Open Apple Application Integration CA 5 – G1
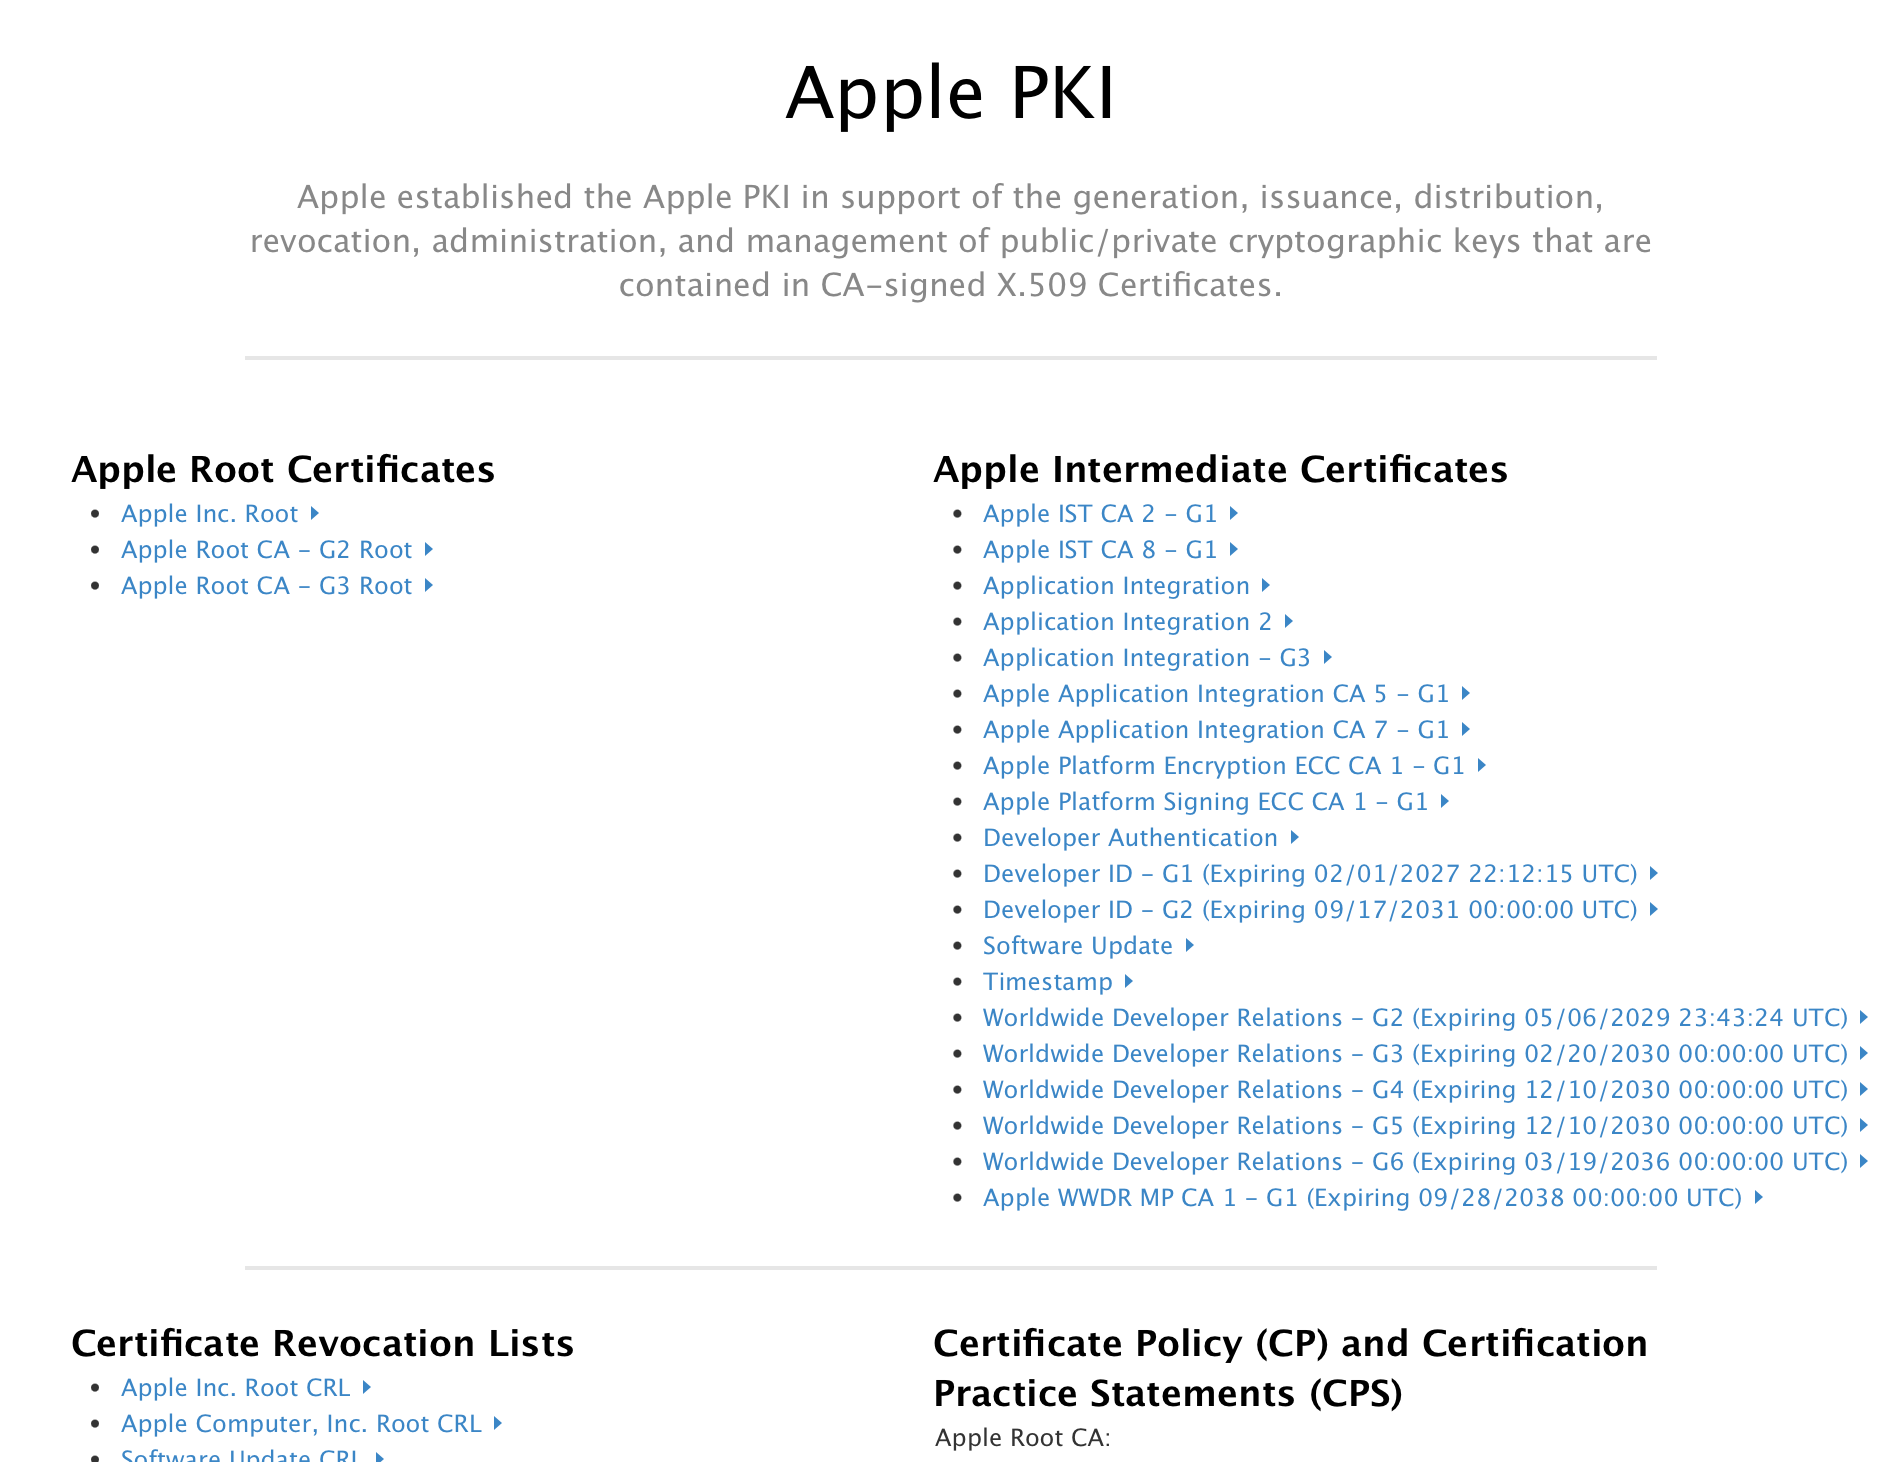Image resolution: width=1898 pixels, height=1462 pixels. (1227, 694)
